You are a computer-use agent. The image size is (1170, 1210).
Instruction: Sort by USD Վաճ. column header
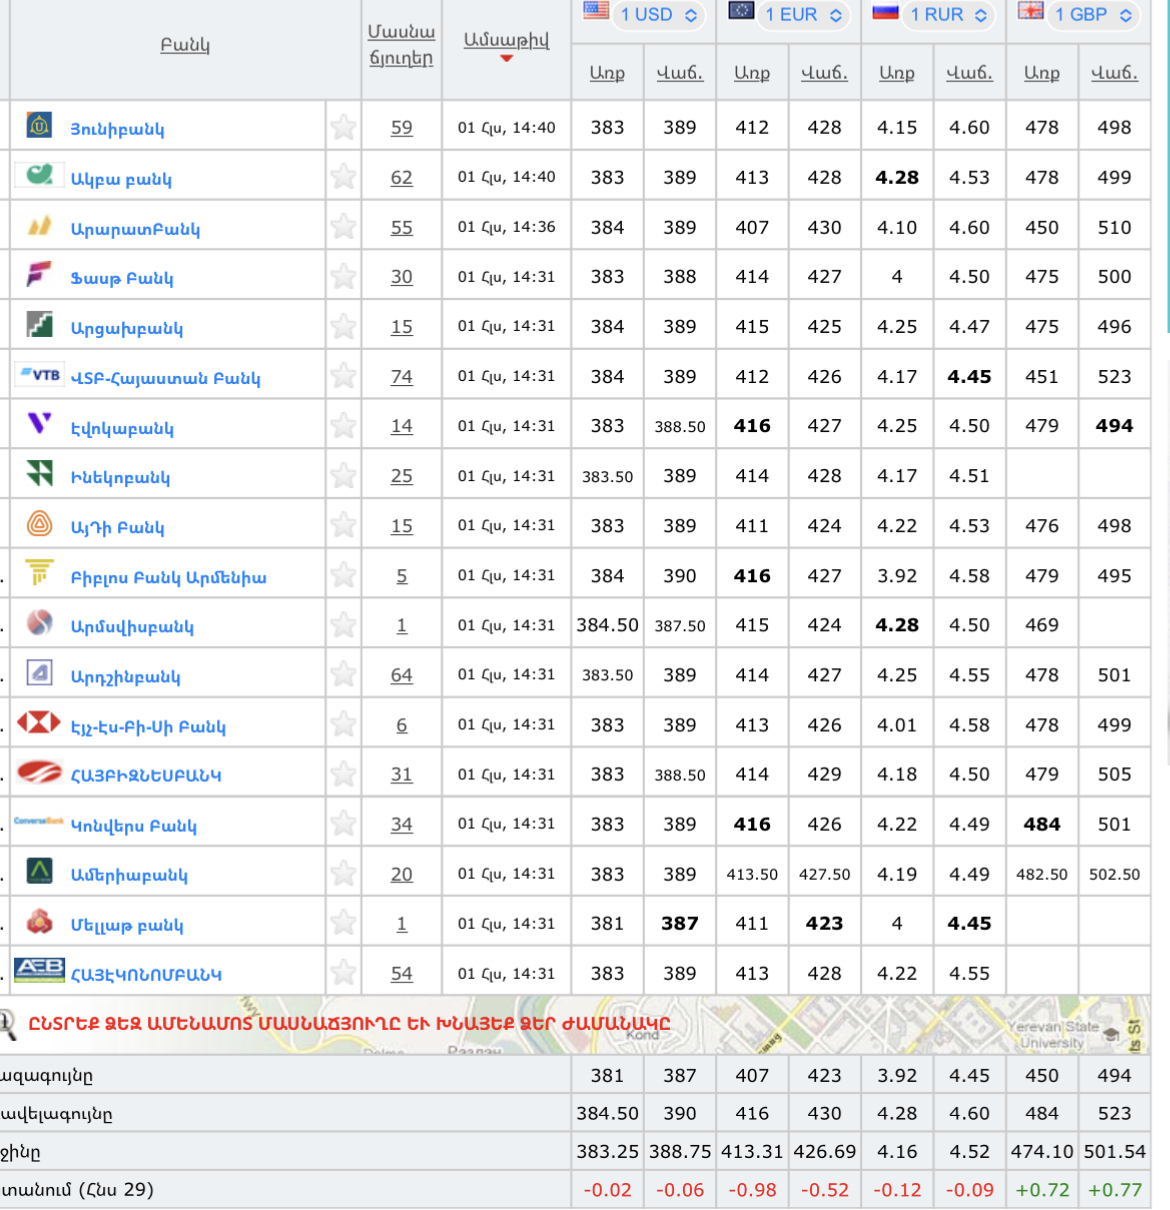tap(680, 73)
